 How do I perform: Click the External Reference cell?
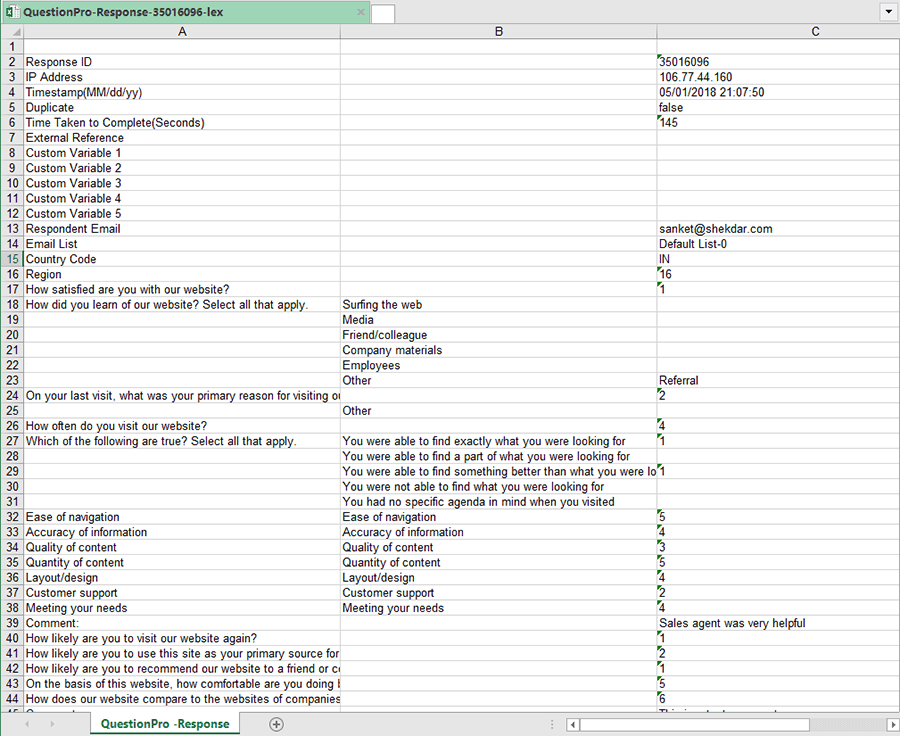pos(182,138)
